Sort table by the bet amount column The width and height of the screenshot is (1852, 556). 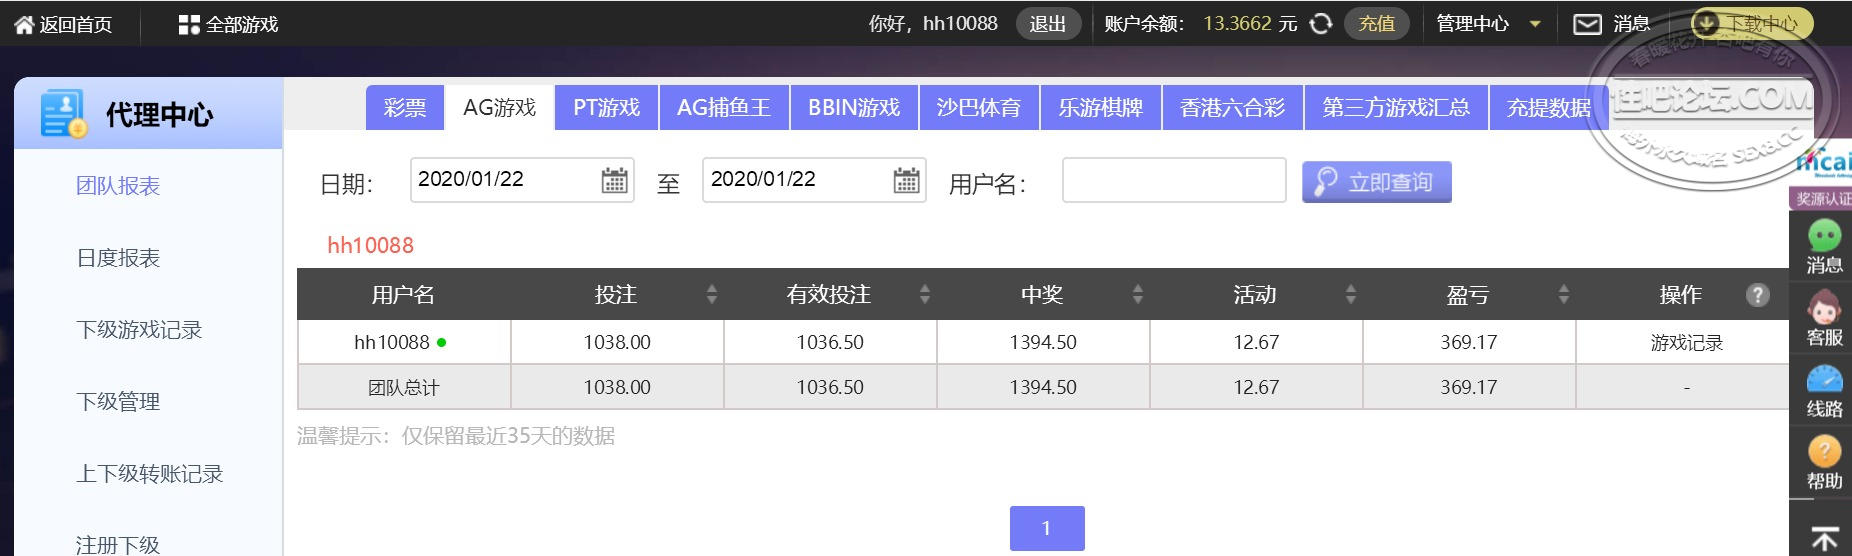click(711, 294)
